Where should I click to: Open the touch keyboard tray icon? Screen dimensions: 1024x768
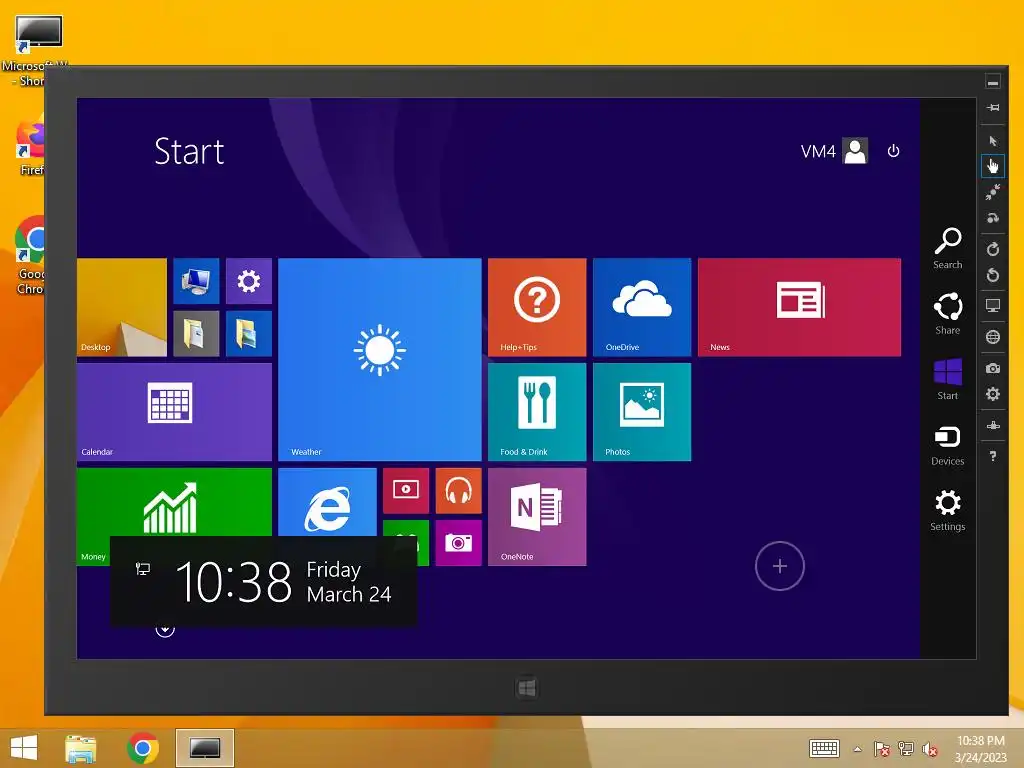(824, 748)
